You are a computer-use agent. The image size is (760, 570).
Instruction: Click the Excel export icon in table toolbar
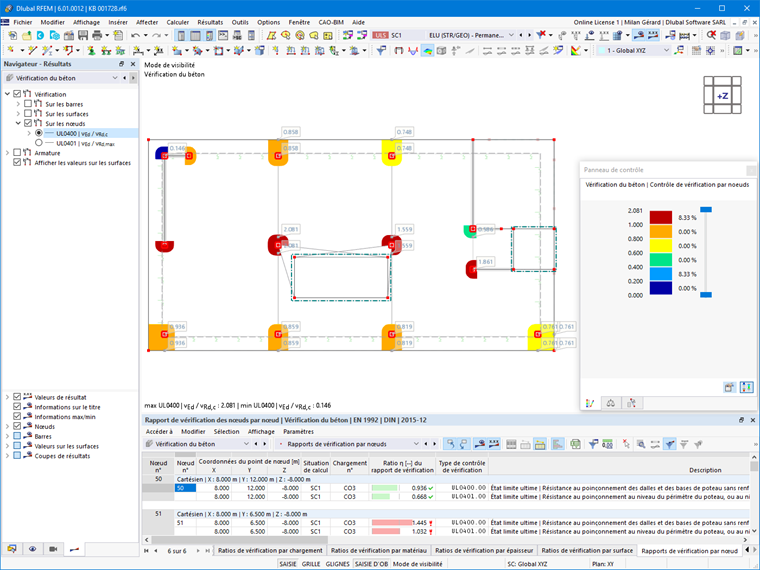(575, 444)
